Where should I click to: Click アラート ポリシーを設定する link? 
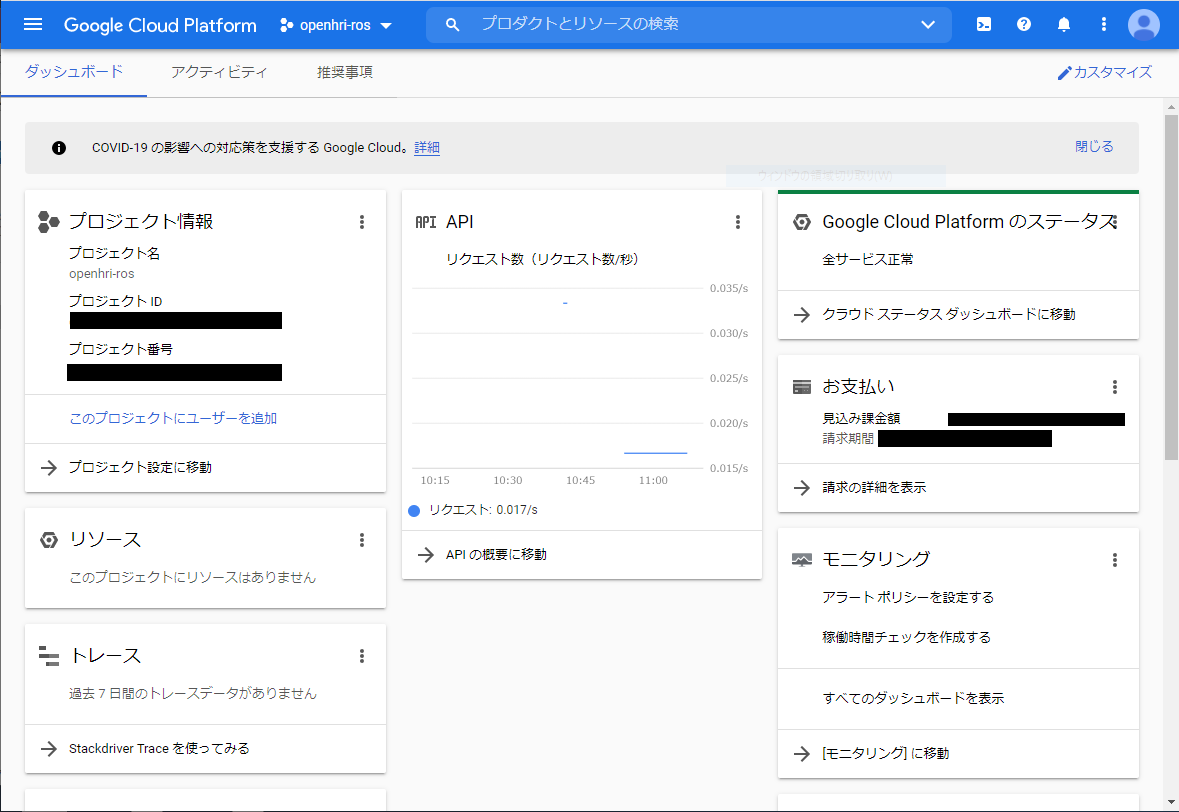click(908, 598)
